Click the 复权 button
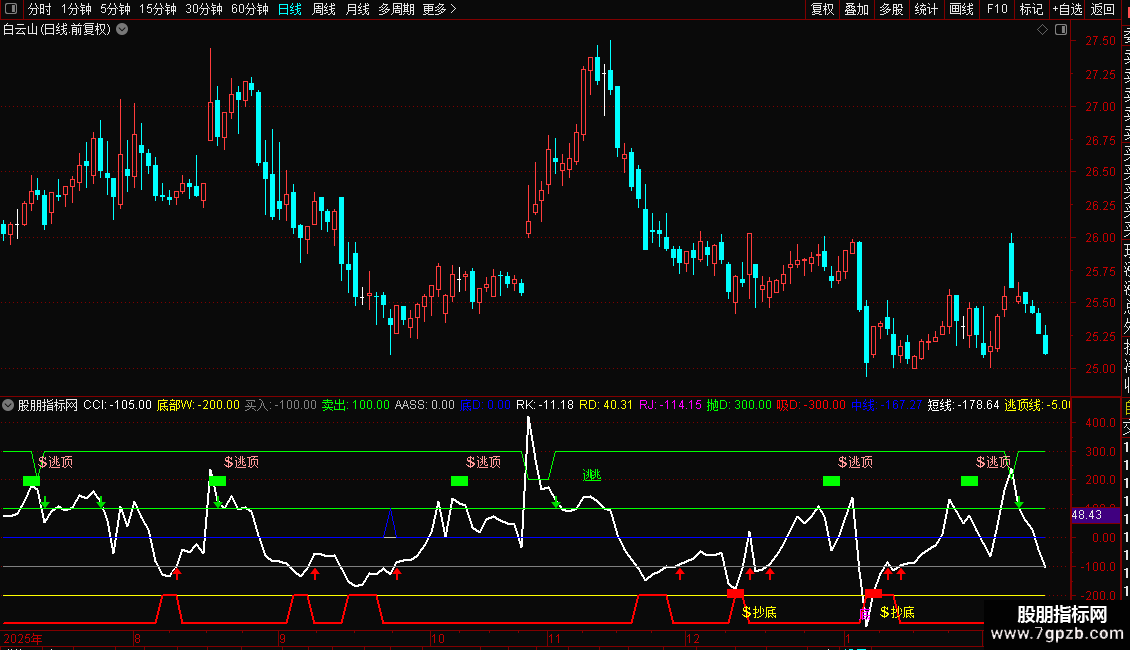The image size is (1130, 650). click(x=822, y=9)
